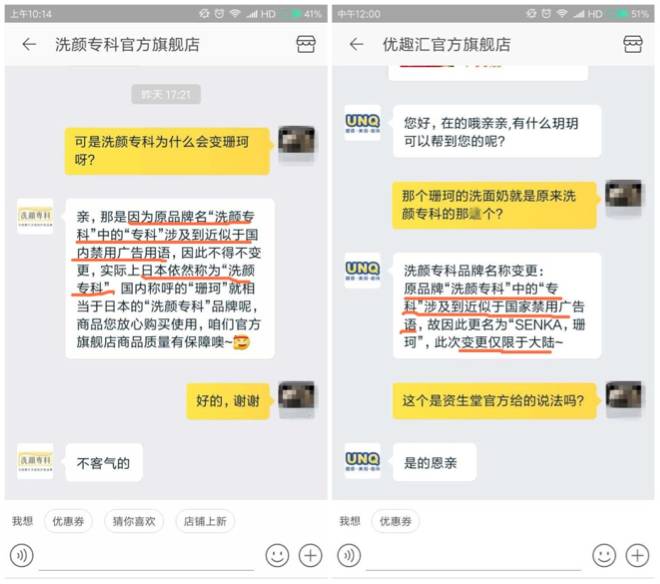Select 优惠券 chip in left chat
Image resolution: width=660 pixels, height=584 pixels.
click(x=68, y=521)
